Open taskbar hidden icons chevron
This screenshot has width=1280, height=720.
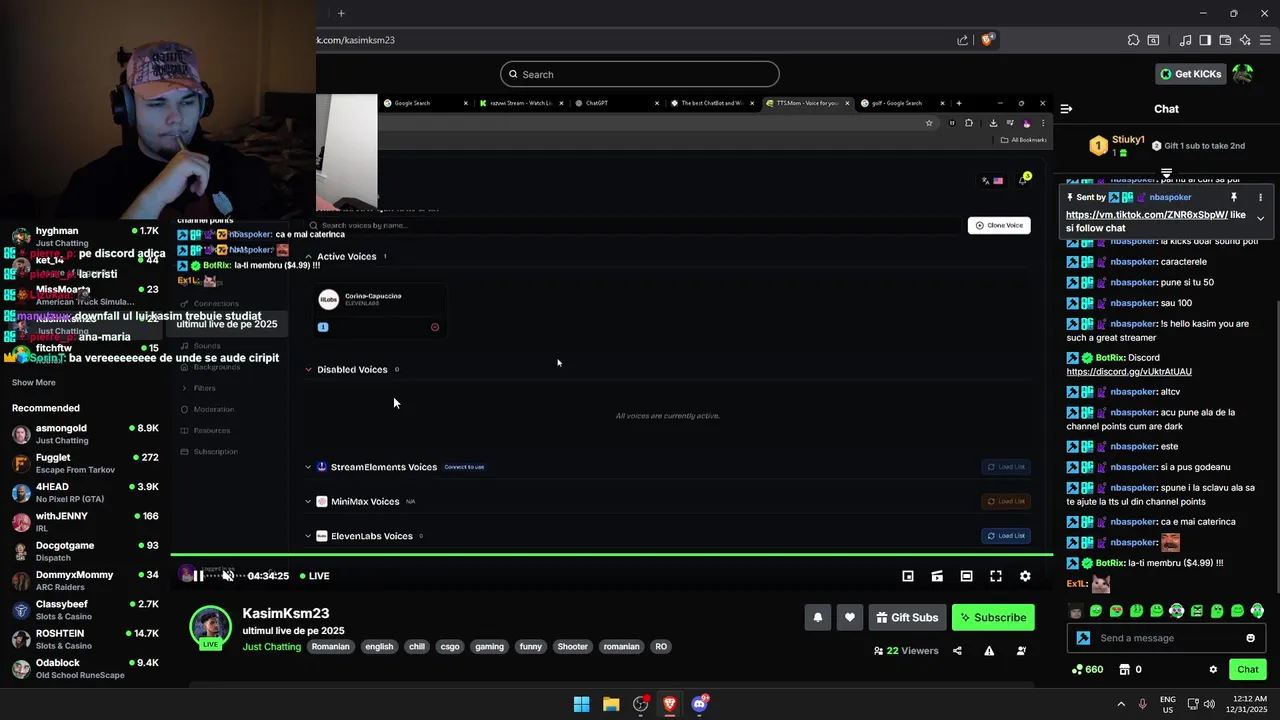click(1120, 704)
